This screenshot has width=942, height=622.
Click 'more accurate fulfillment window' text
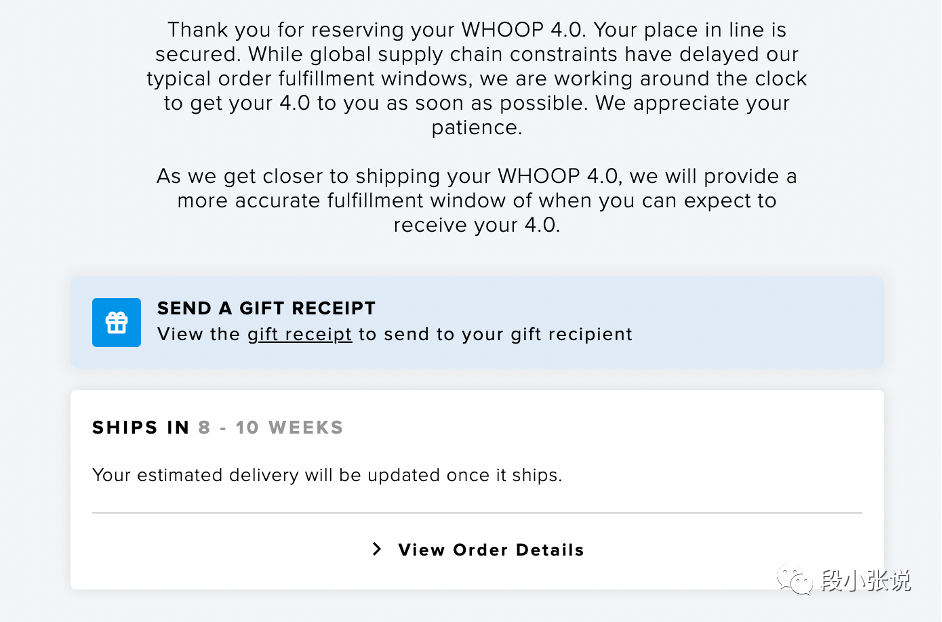click(x=355, y=201)
